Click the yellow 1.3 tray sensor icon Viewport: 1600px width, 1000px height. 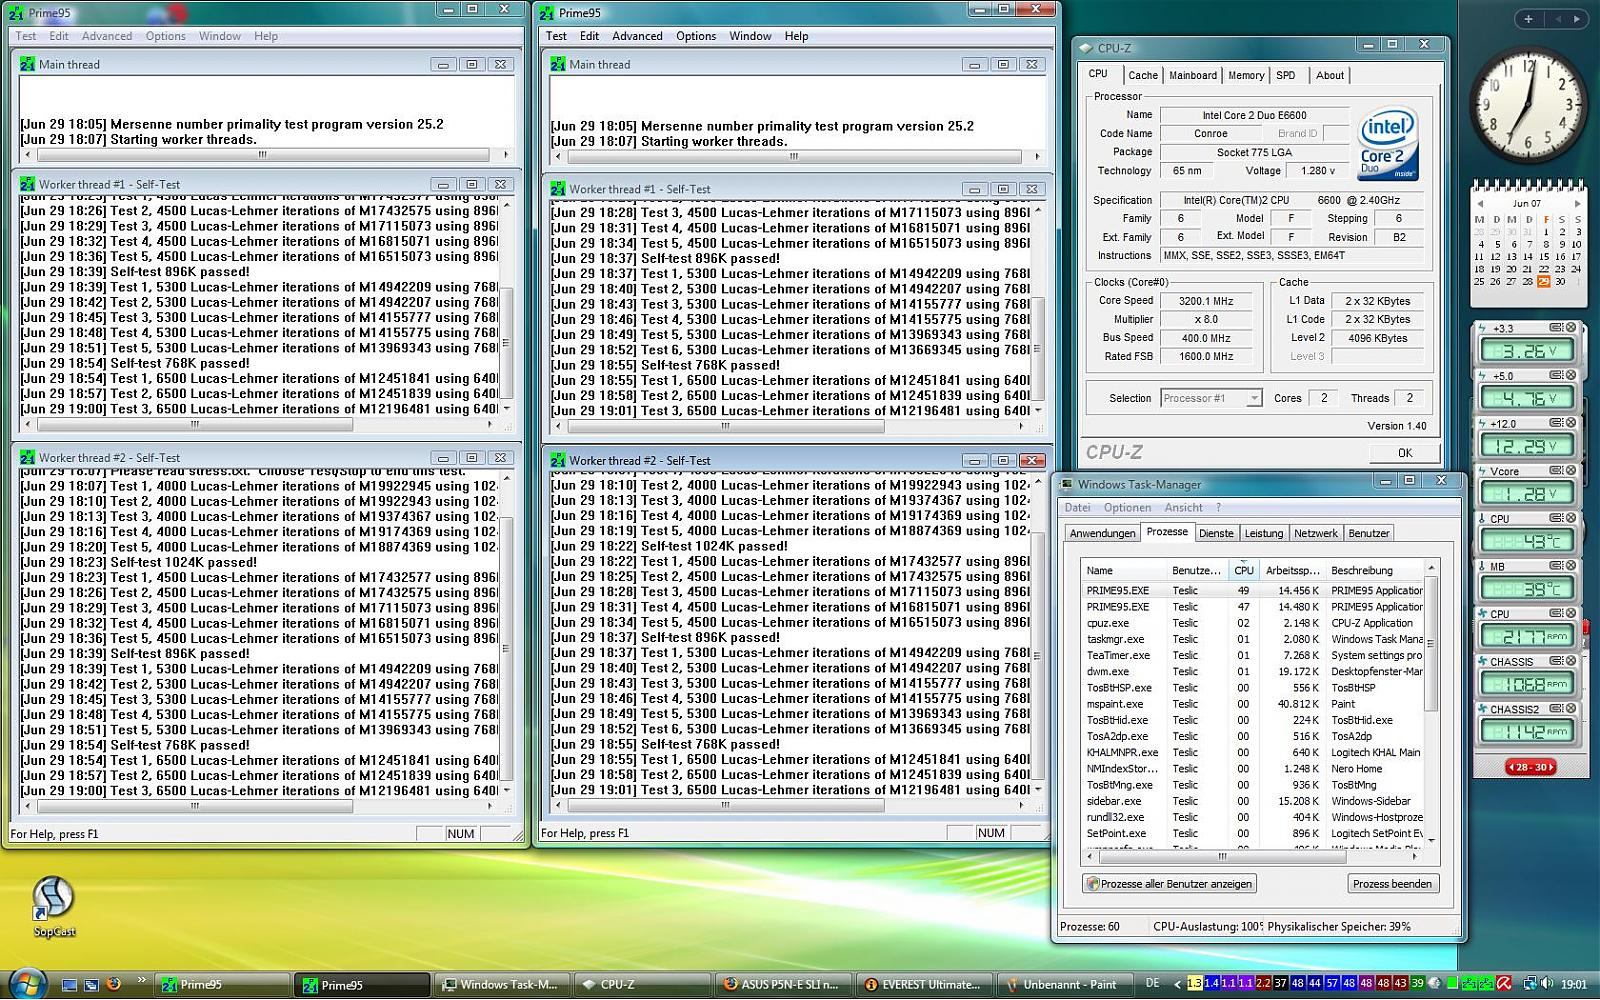(1194, 983)
